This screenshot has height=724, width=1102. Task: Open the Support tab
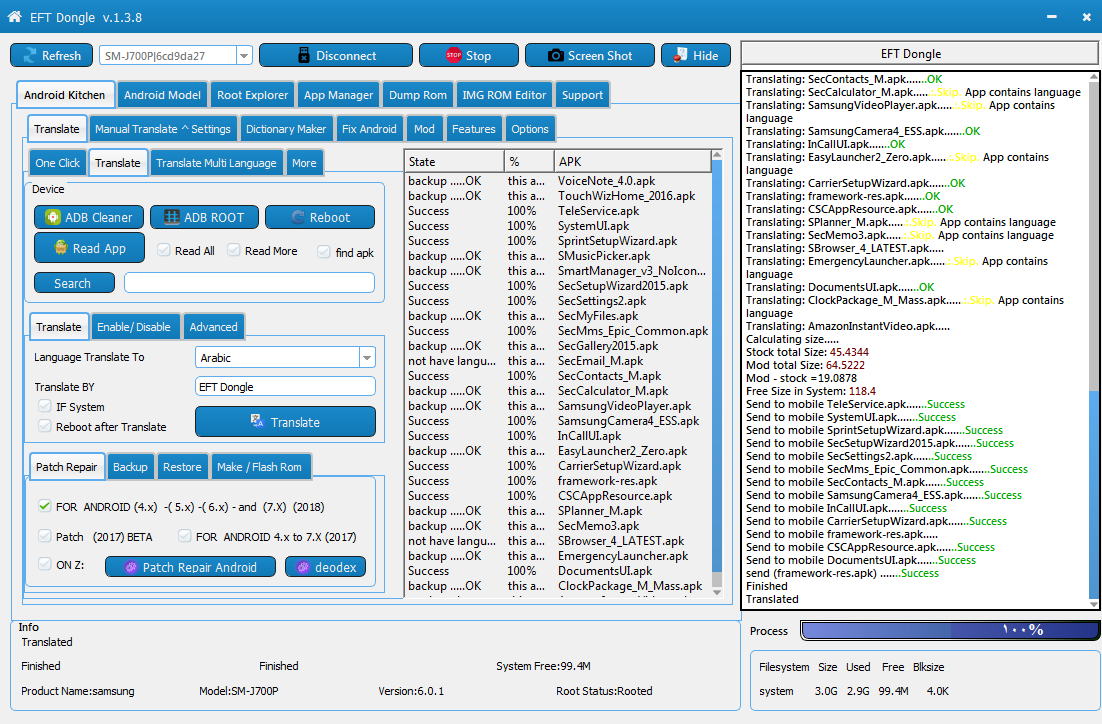pyautogui.click(x=582, y=95)
